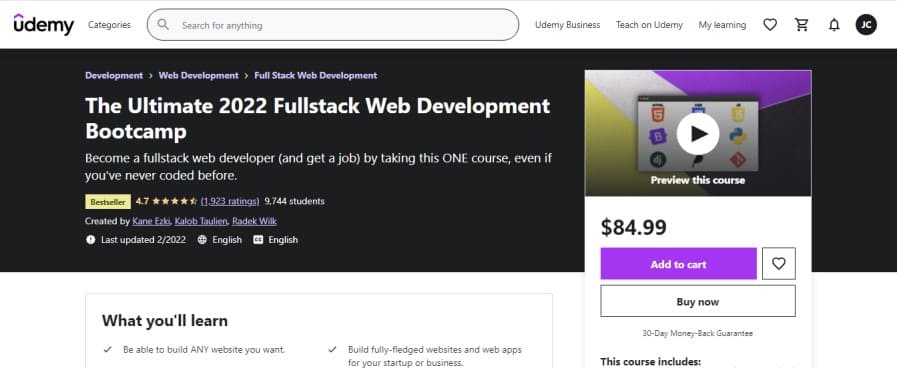Screen dimensions: 897x368
Task: Open instructor Radek Wilk profile
Action: pyautogui.click(x=255, y=221)
